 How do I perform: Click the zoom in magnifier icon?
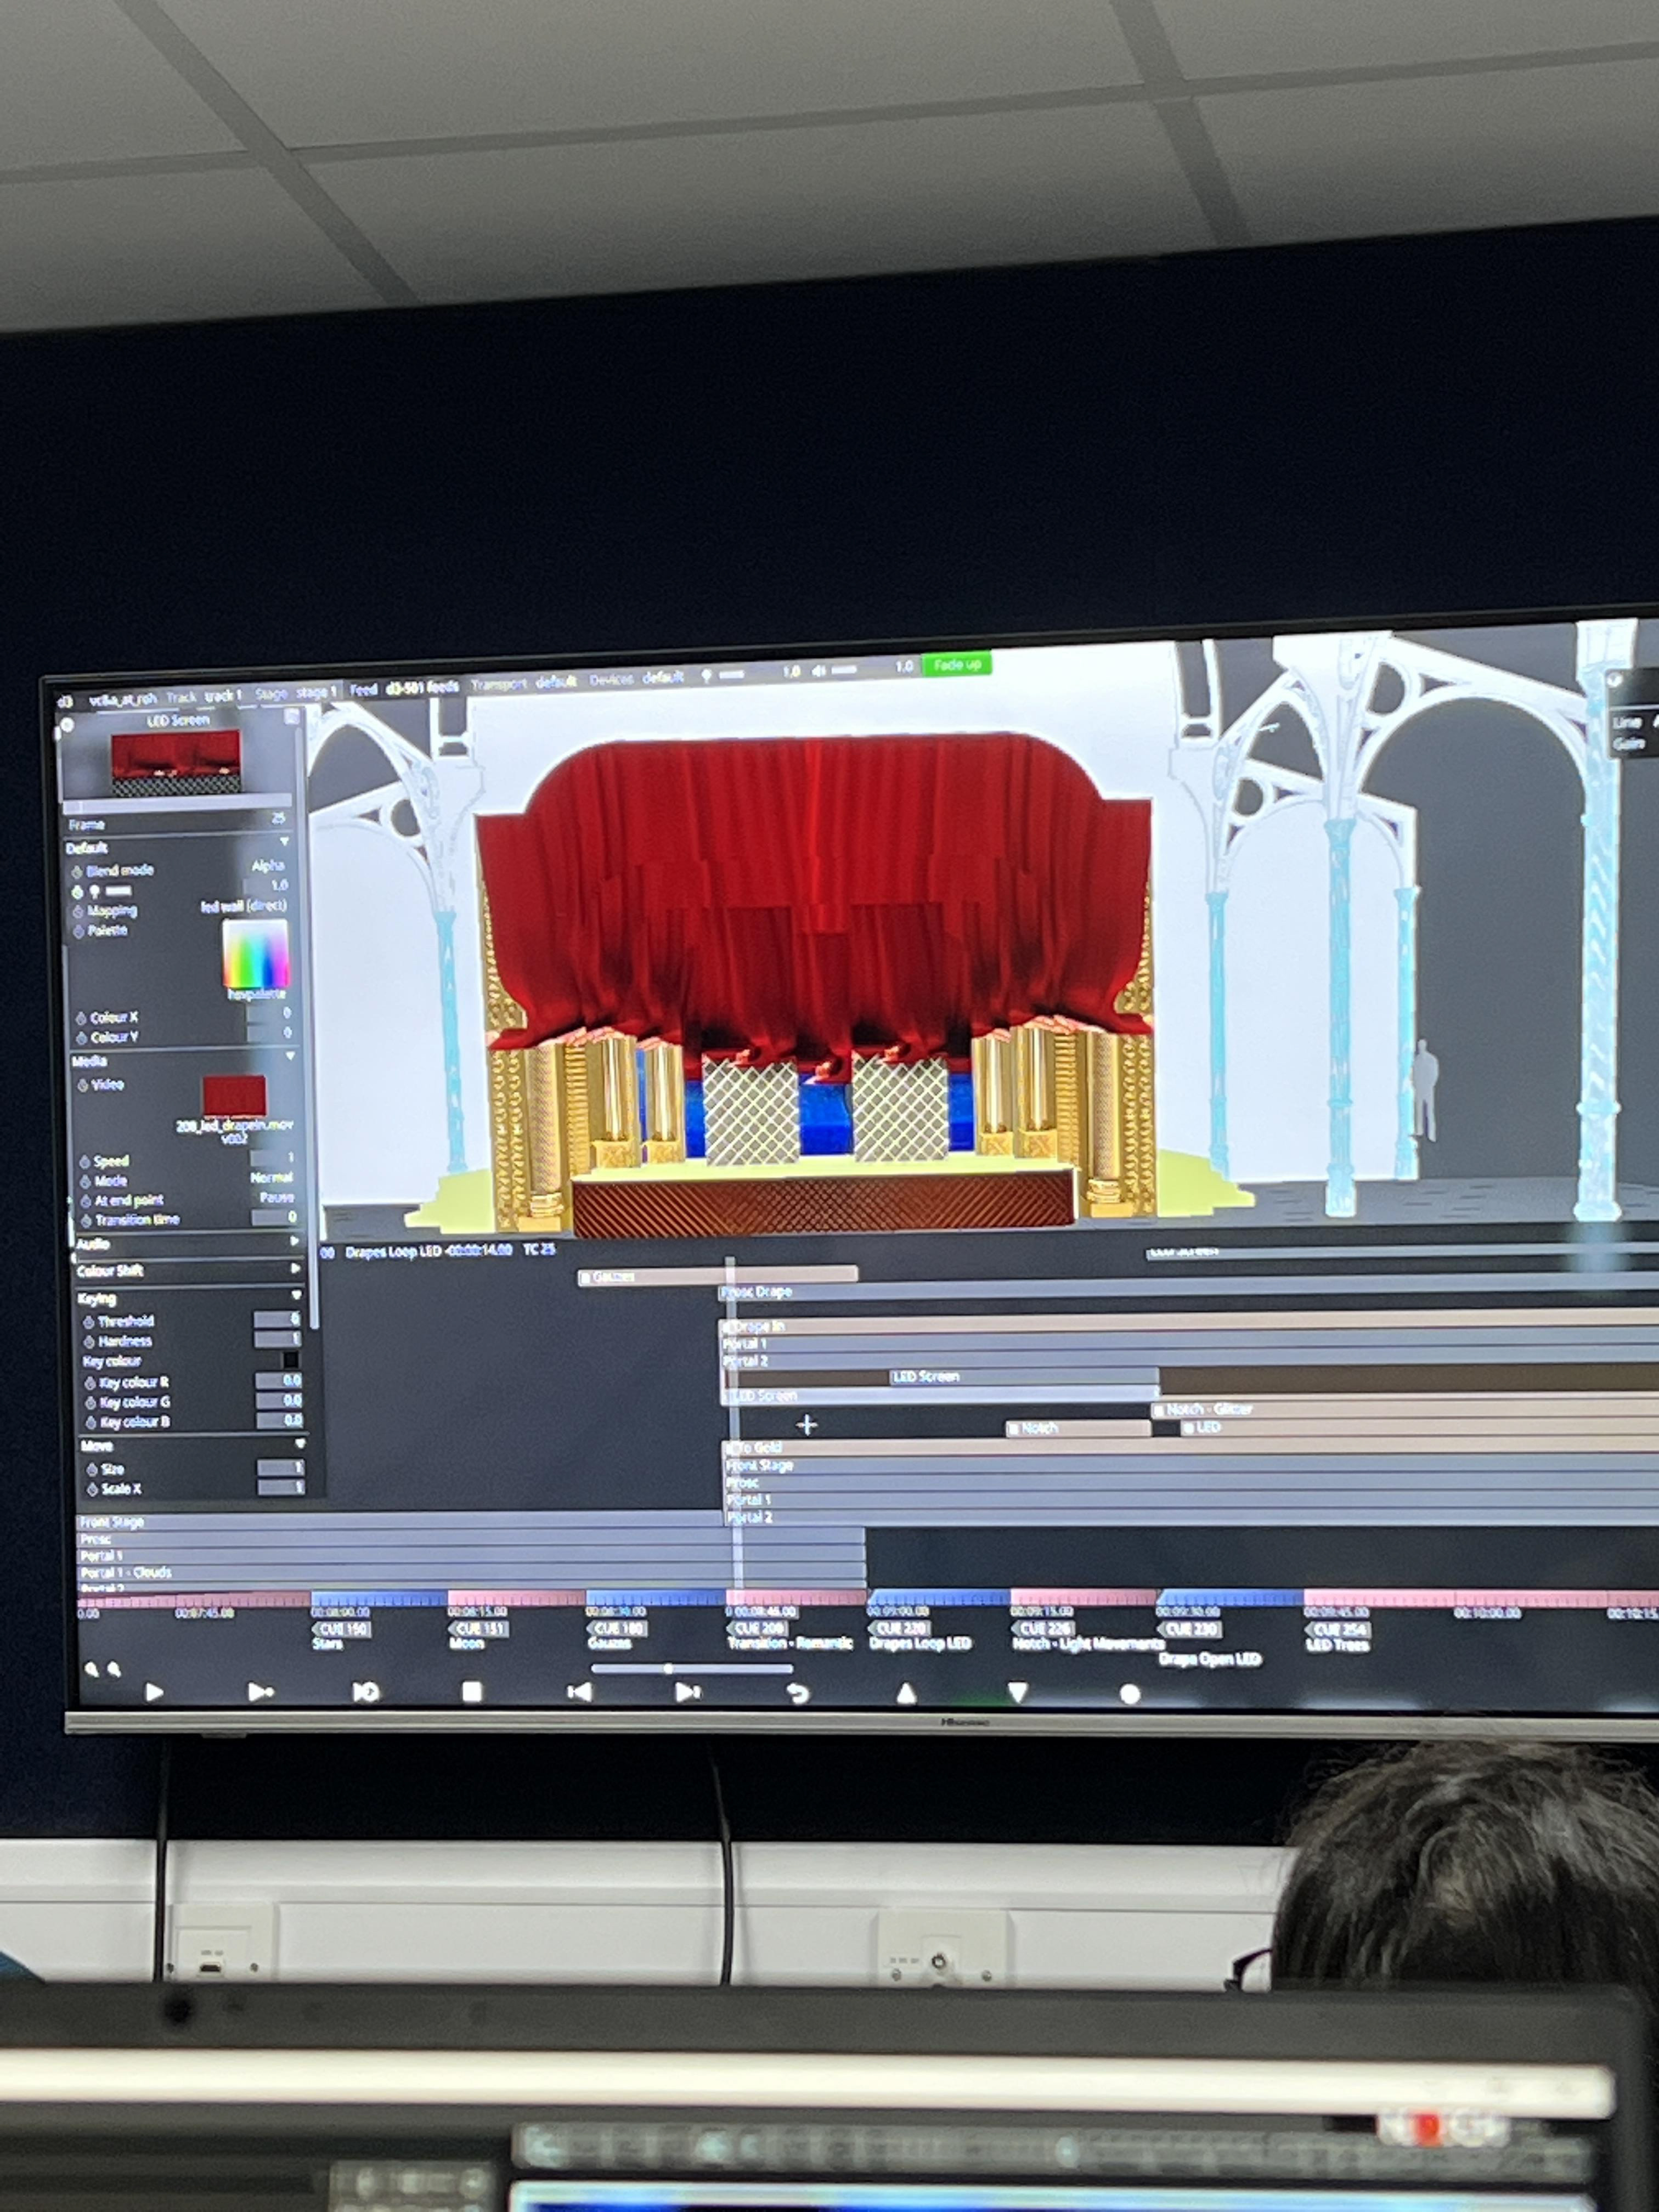click(x=114, y=1669)
